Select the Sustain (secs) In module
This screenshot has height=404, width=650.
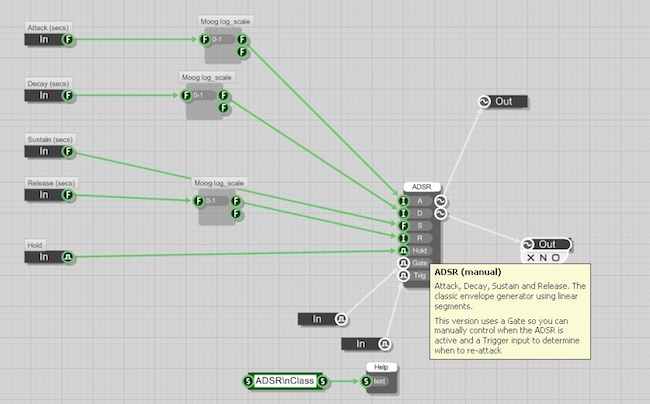click(44, 152)
